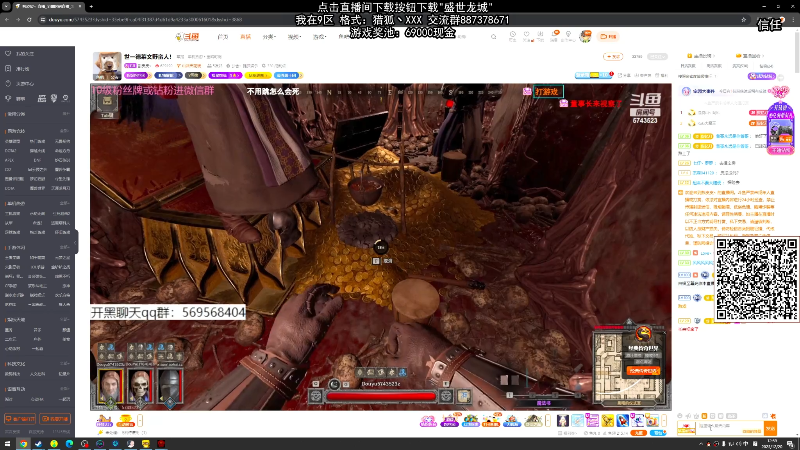The width and height of the screenshot is (800, 450).
Task: Open the first navigation item beside the logo
Action: pyautogui.click(x=223, y=37)
